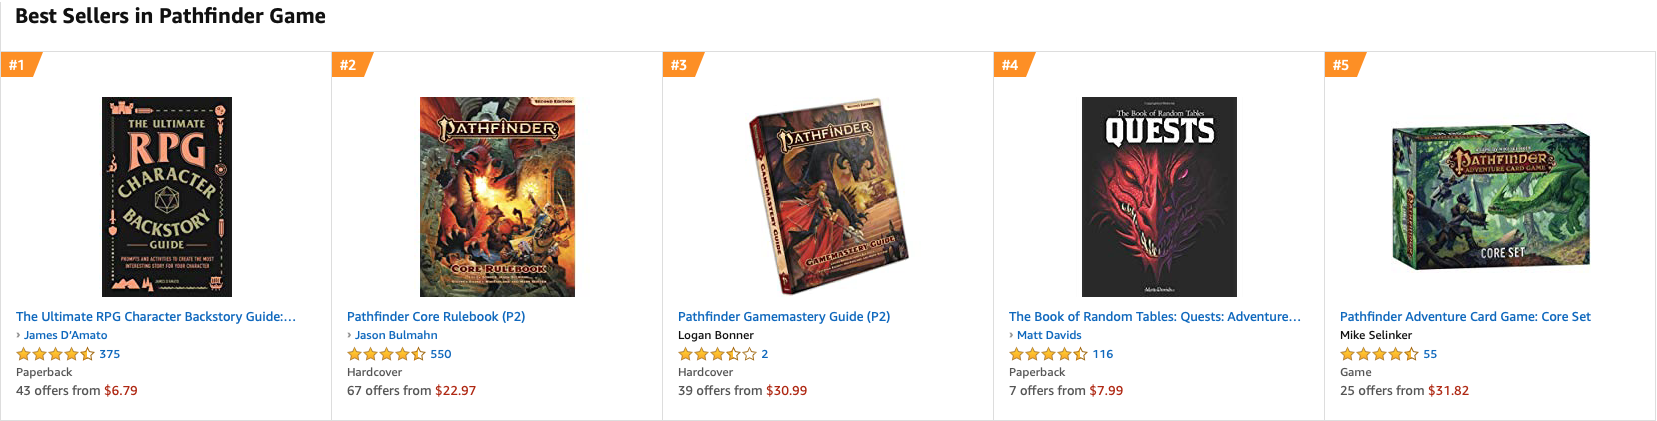Open the Pathfinder Adventure Card Game box image
The image size is (1657, 421).
coord(1490,197)
